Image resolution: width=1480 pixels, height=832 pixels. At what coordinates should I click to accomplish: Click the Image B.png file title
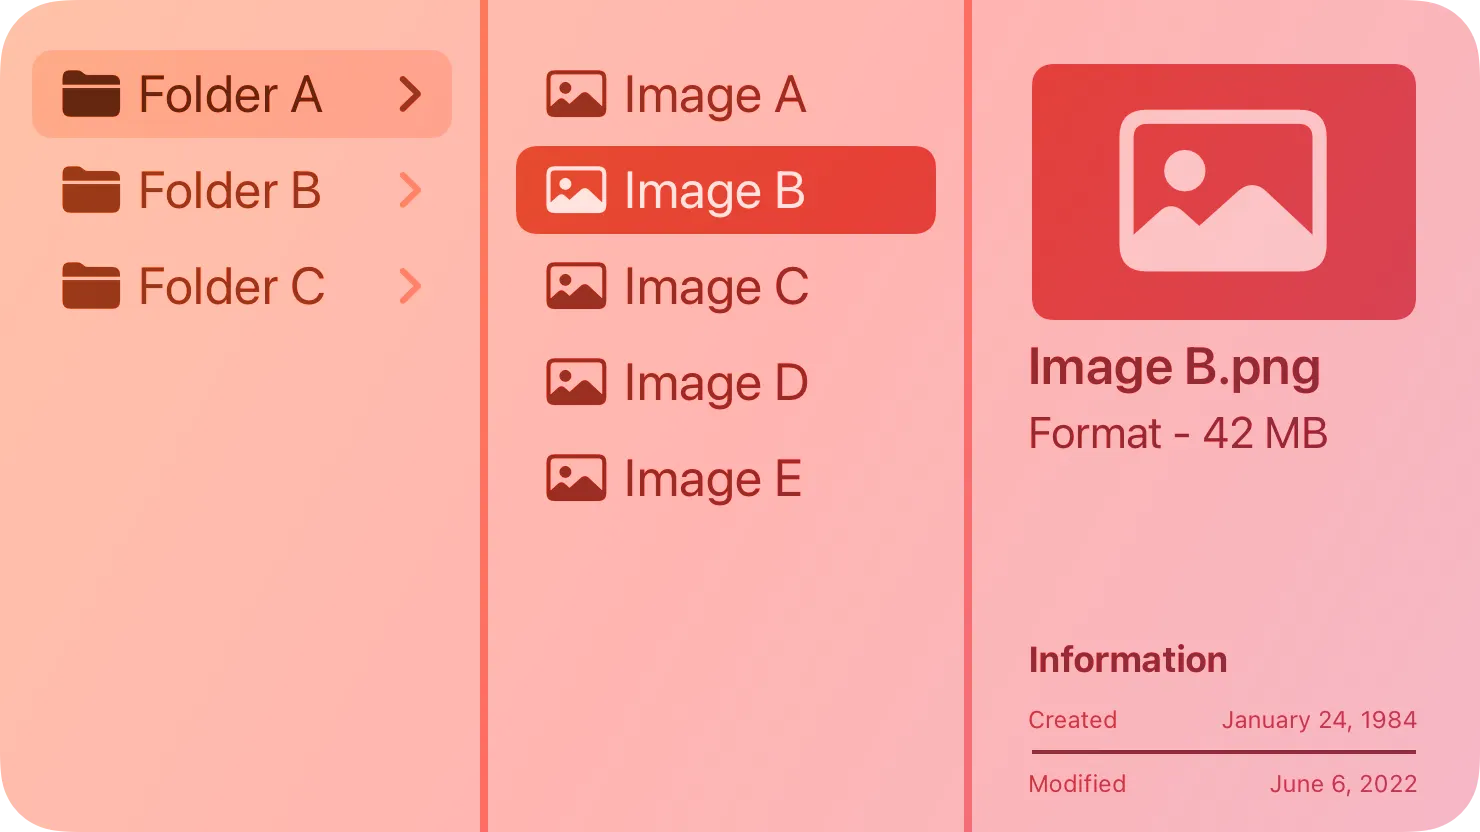(1174, 367)
